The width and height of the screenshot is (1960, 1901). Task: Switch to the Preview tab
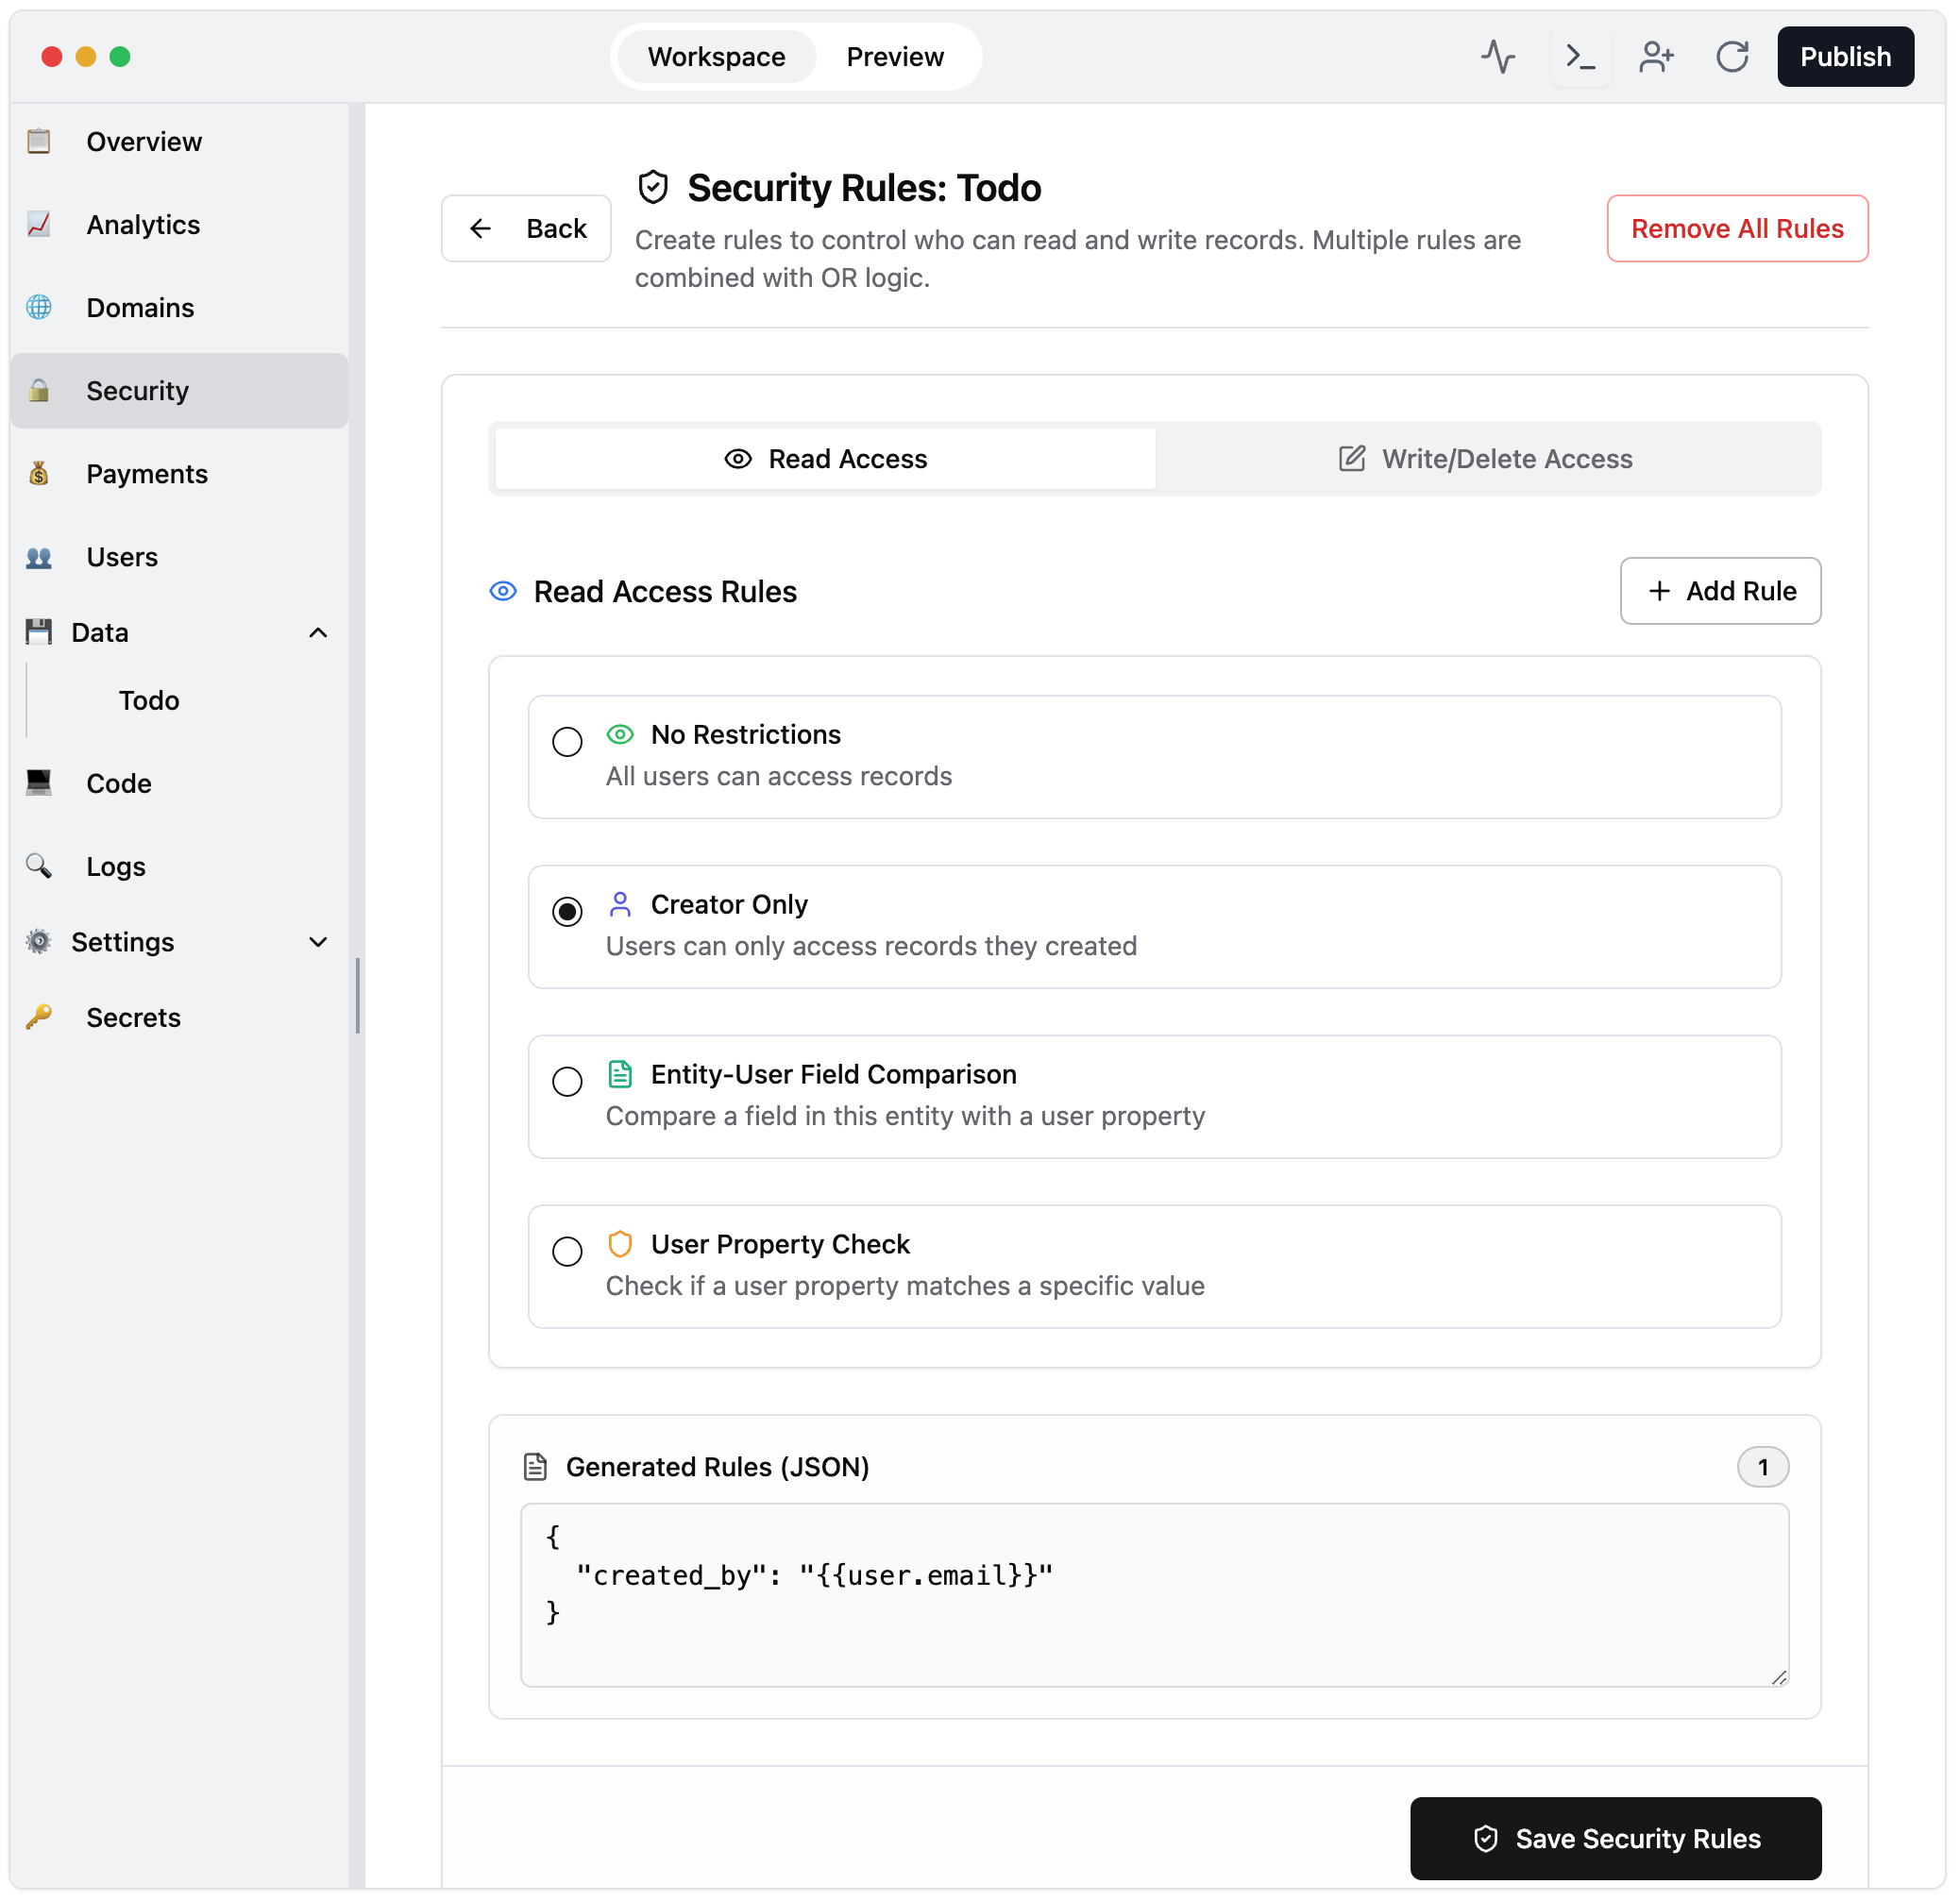tap(894, 57)
